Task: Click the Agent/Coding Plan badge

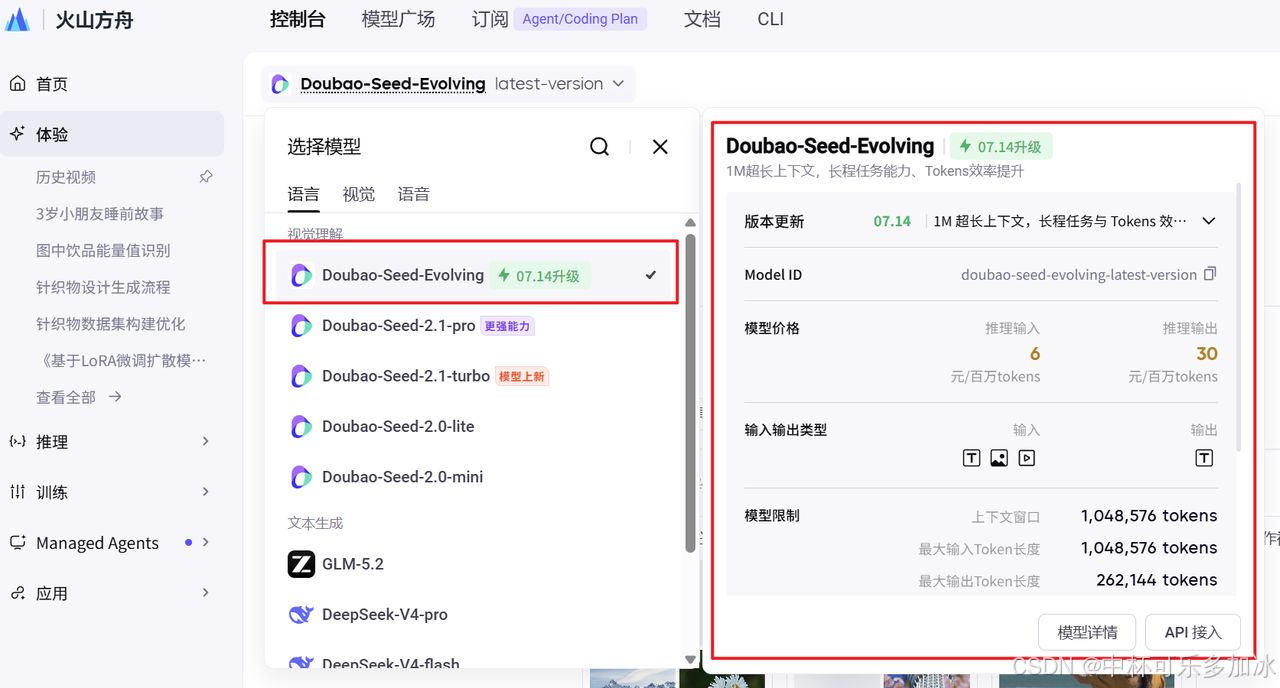Action: click(x=580, y=19)
